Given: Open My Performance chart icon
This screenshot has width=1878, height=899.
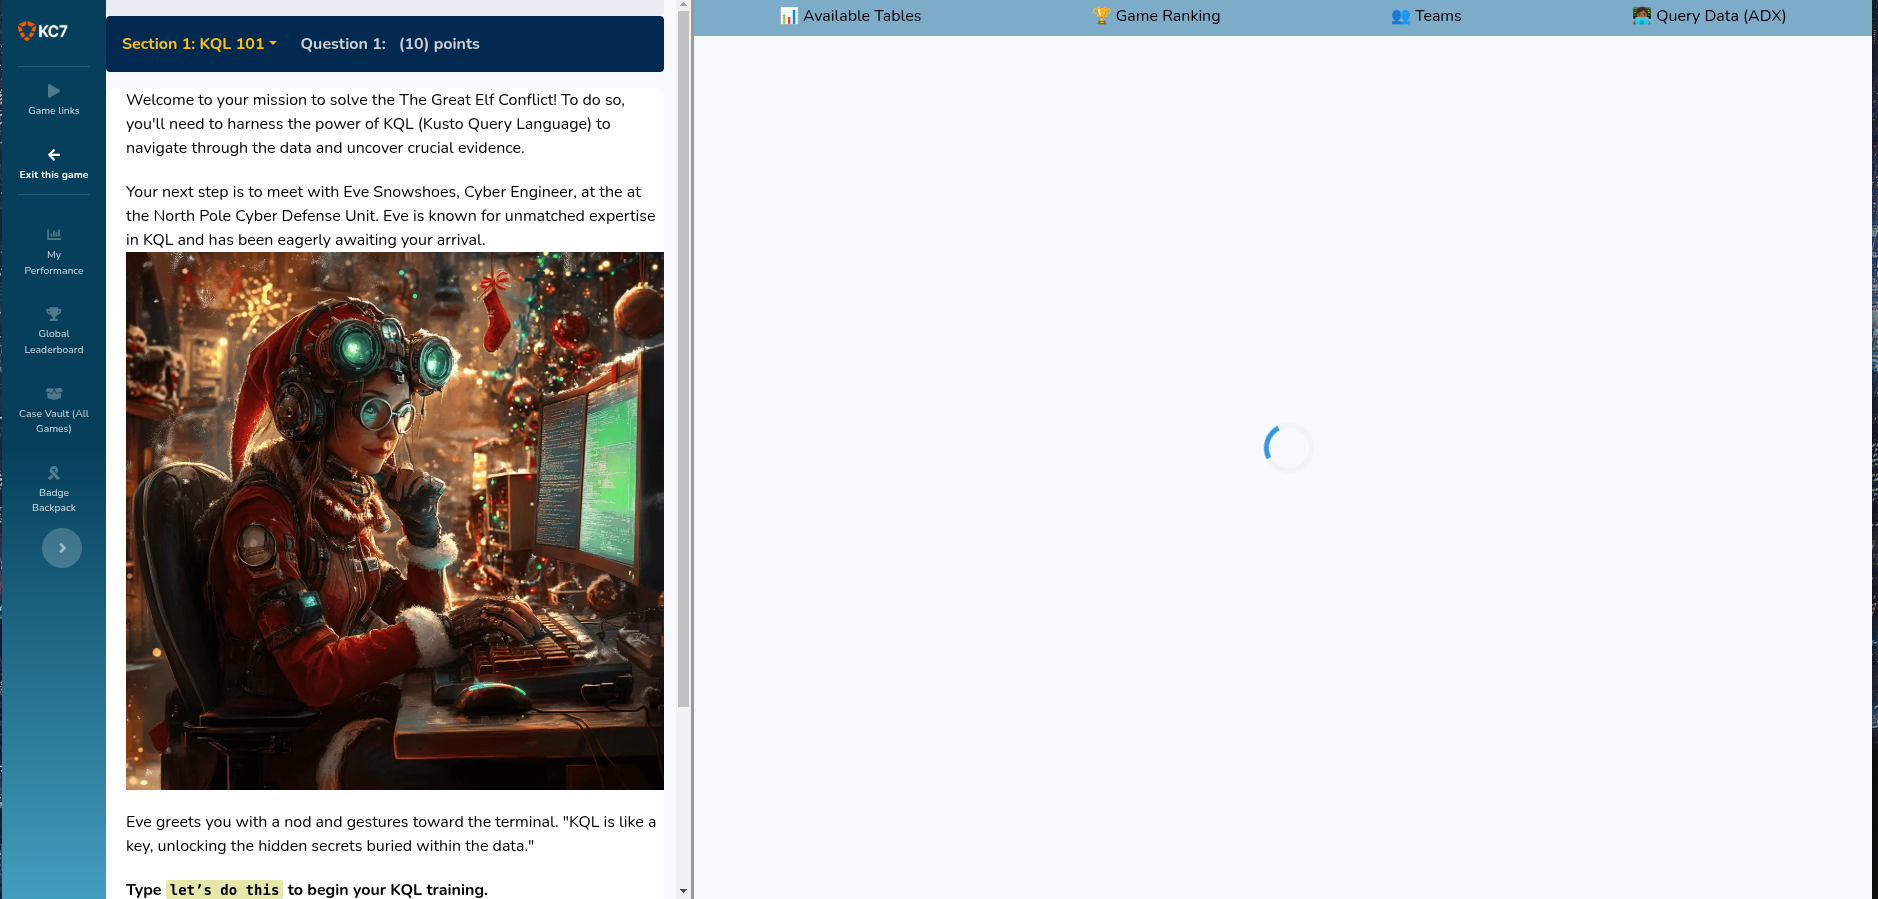Looking at the screenshot, I should click(54, 234).
